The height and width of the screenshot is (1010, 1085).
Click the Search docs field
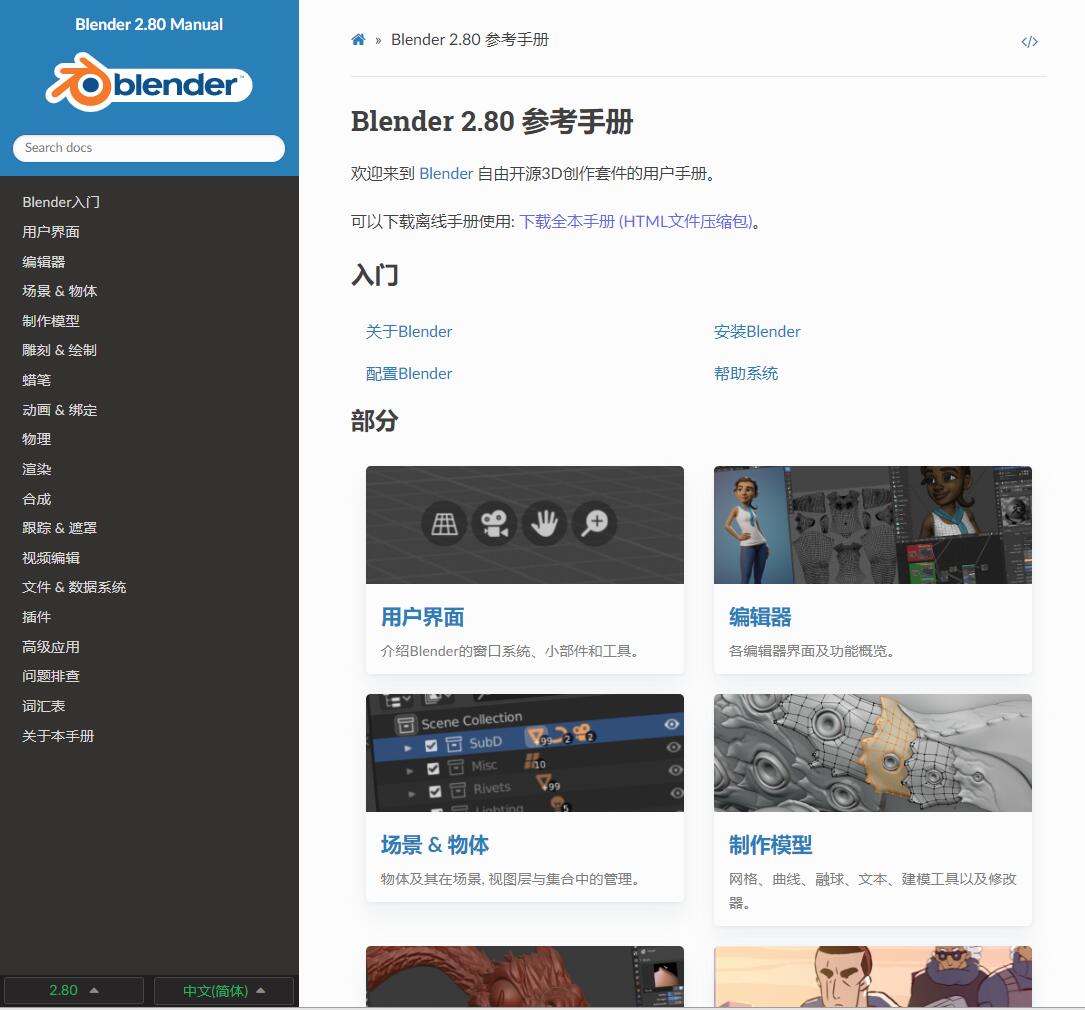point(149,148)
